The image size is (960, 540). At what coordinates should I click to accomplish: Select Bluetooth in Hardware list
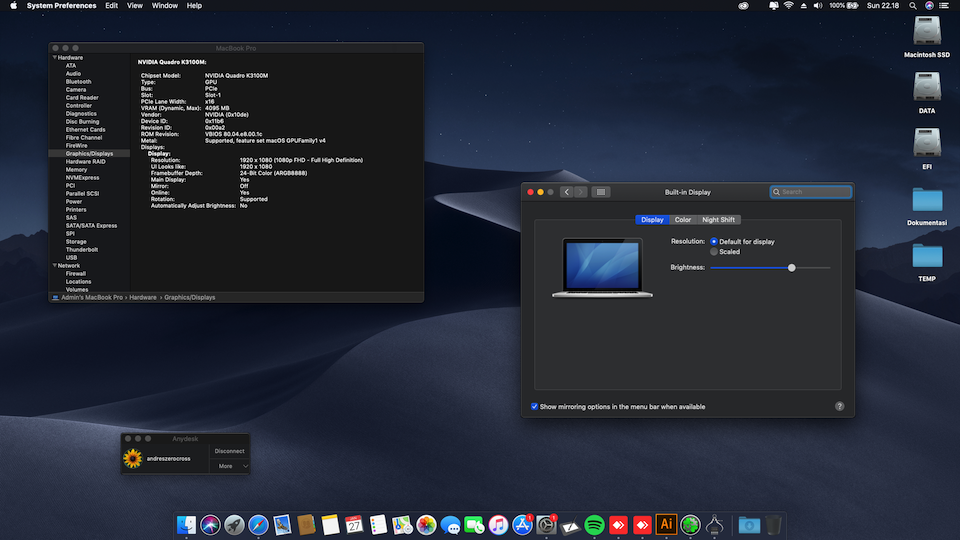[78, 81]
